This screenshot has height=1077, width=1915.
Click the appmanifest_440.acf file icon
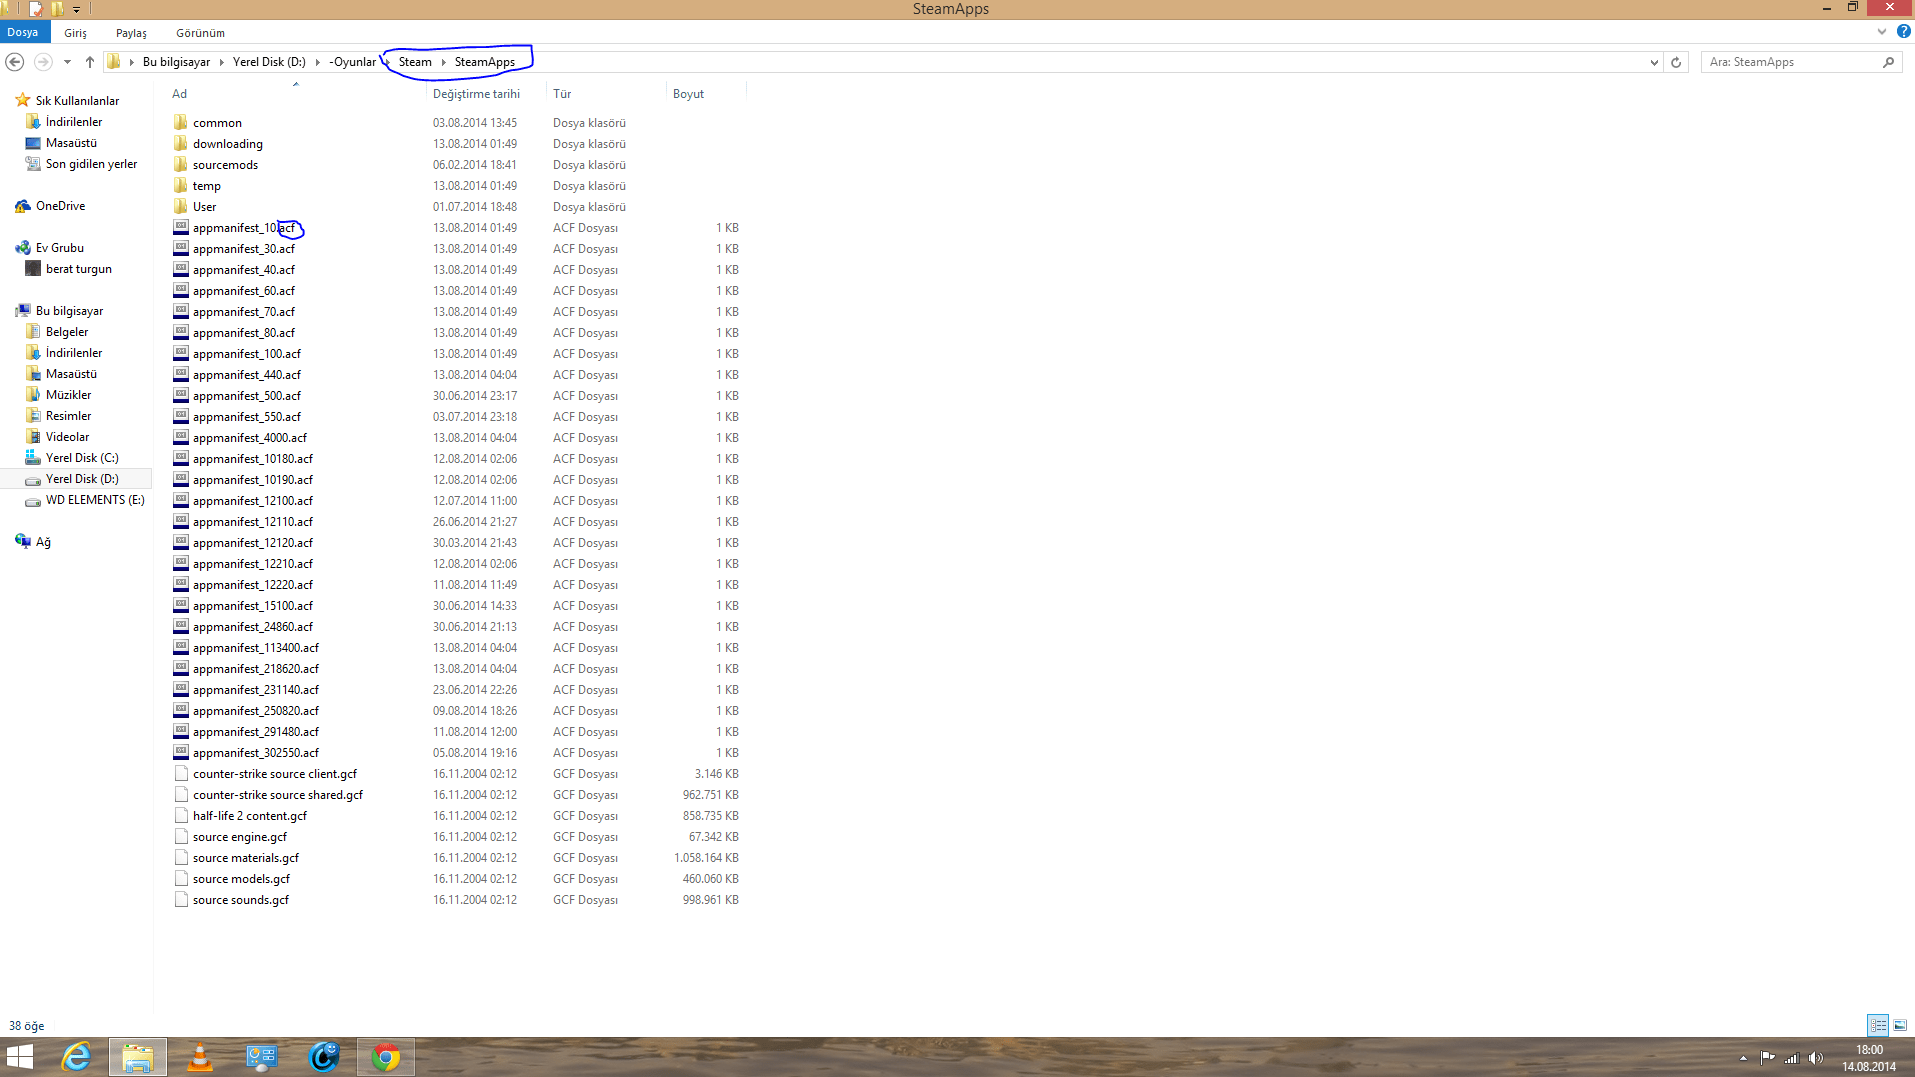(x=181, y=374)
